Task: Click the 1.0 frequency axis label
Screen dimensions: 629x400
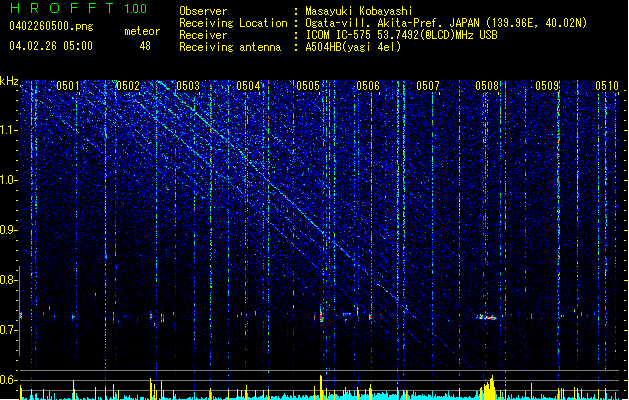Action: 9,180
